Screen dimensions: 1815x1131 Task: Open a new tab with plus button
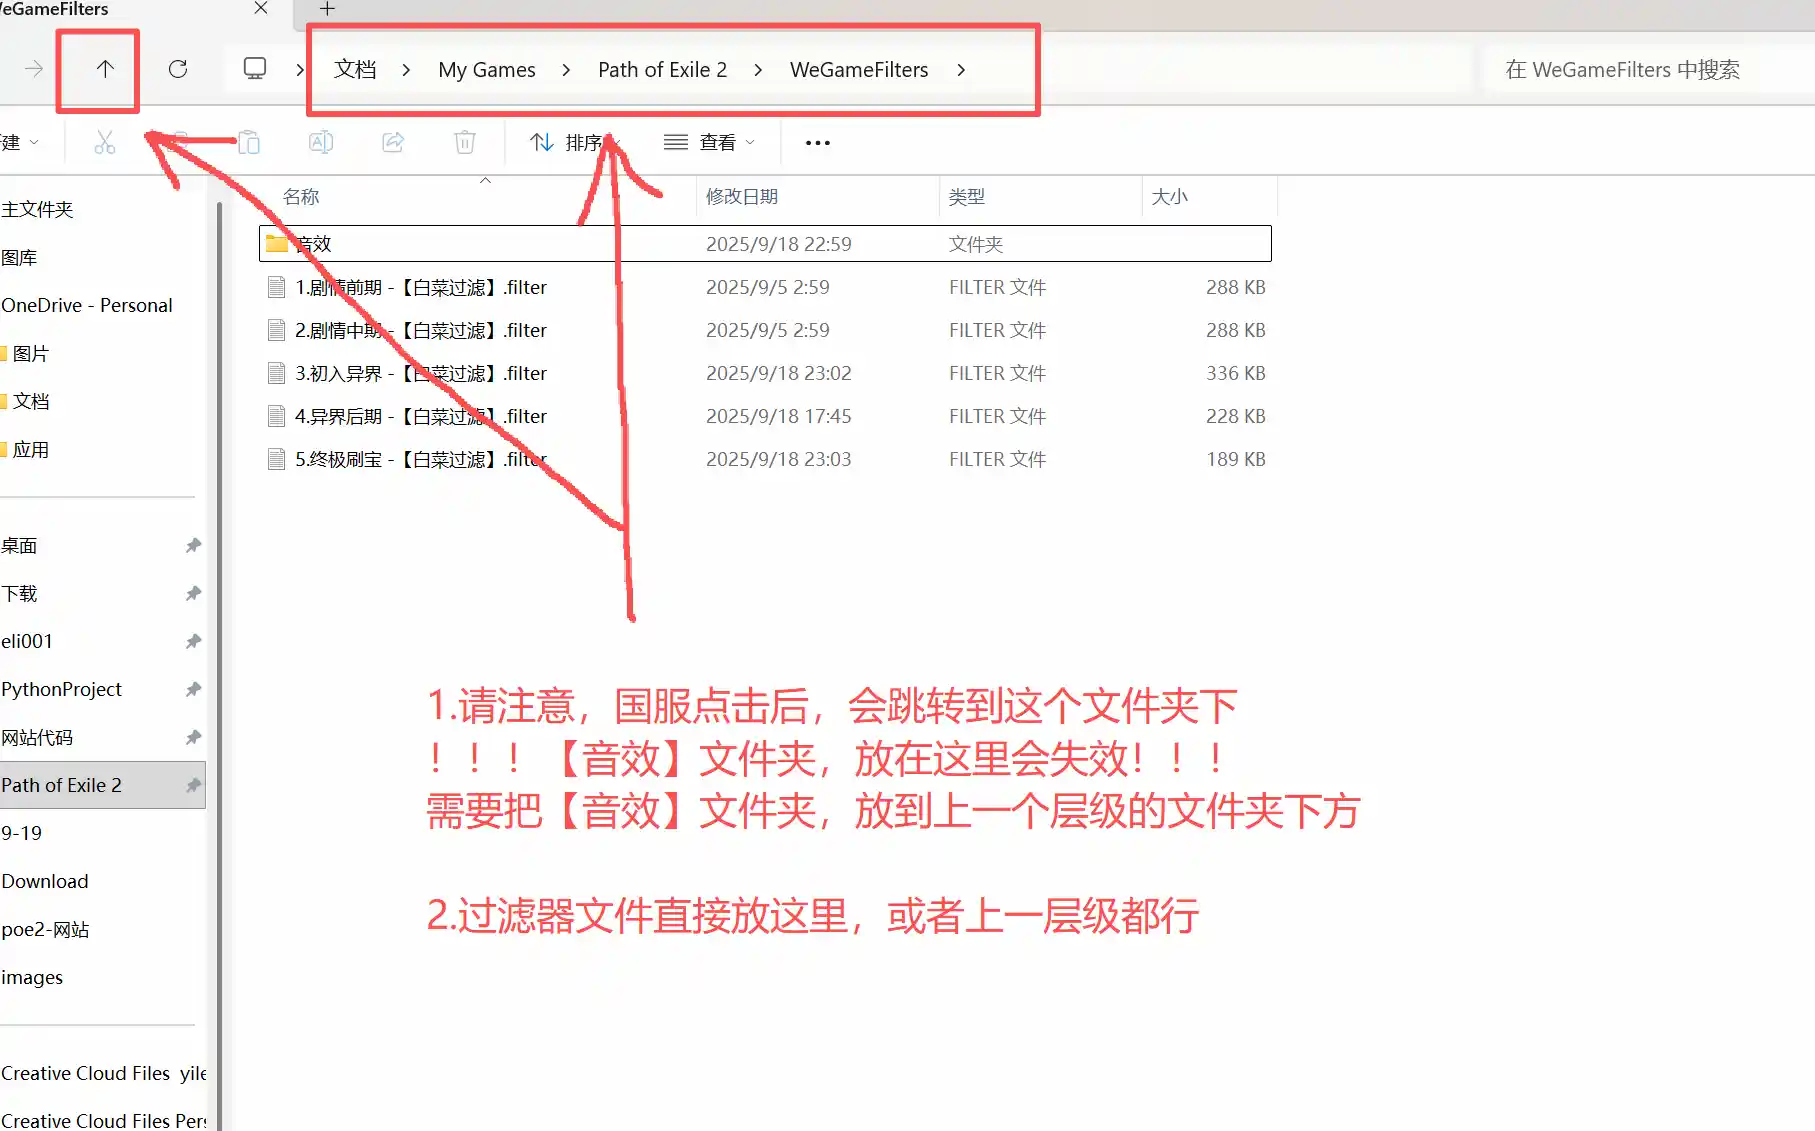click(x=327, y=9)
